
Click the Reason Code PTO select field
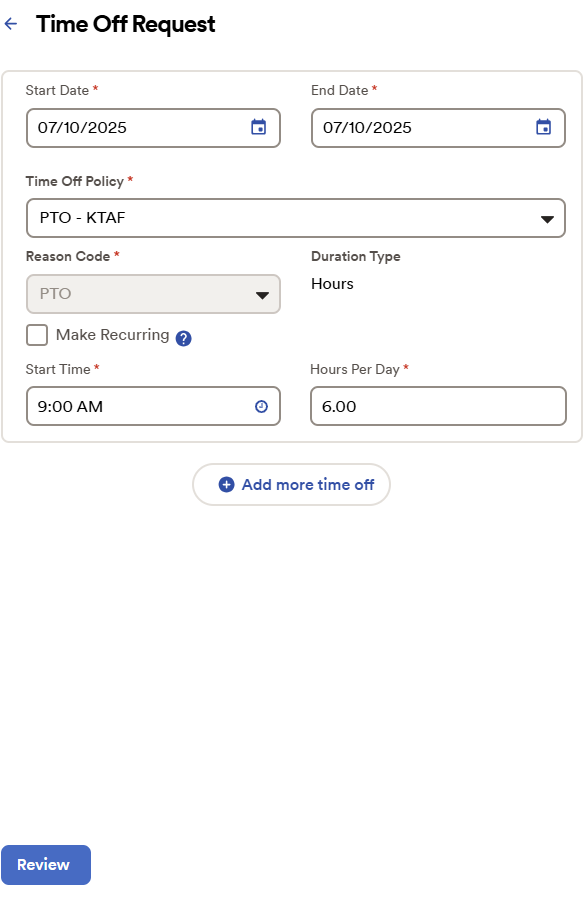pyautogui.click(x=153, y=294)
